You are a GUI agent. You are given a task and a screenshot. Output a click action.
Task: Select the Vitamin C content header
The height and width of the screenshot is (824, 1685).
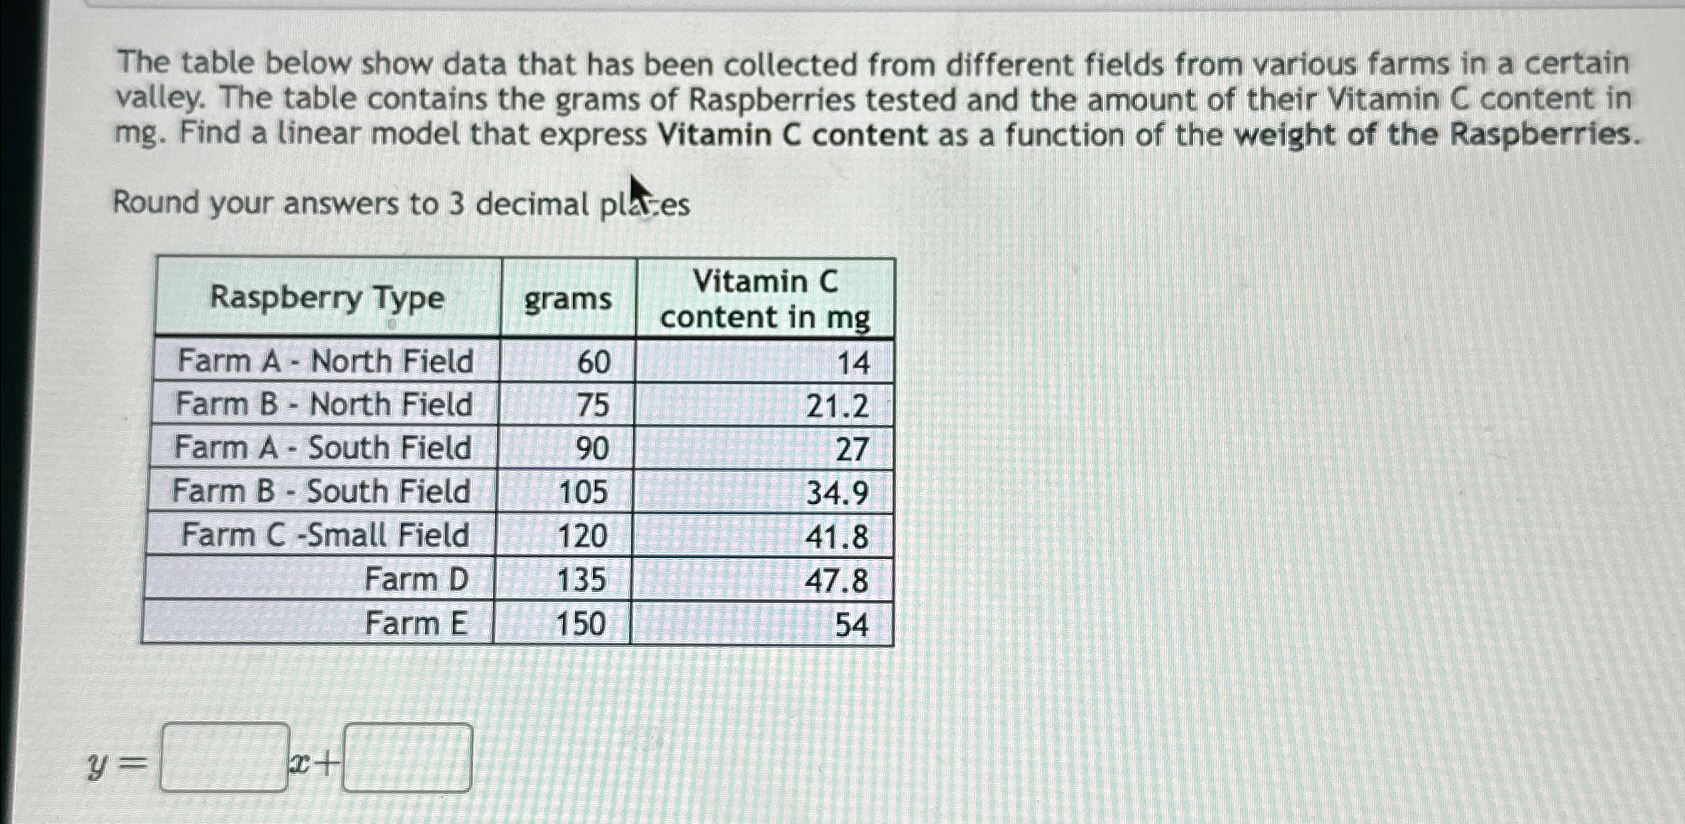click(x=768, y=298)
